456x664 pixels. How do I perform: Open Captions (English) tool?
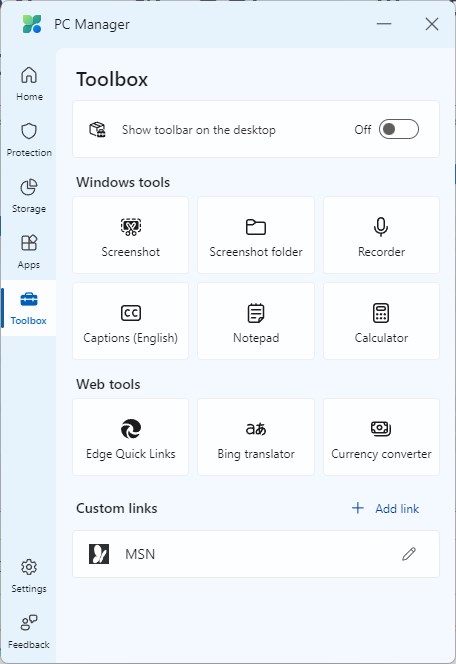tap(130, 321)
